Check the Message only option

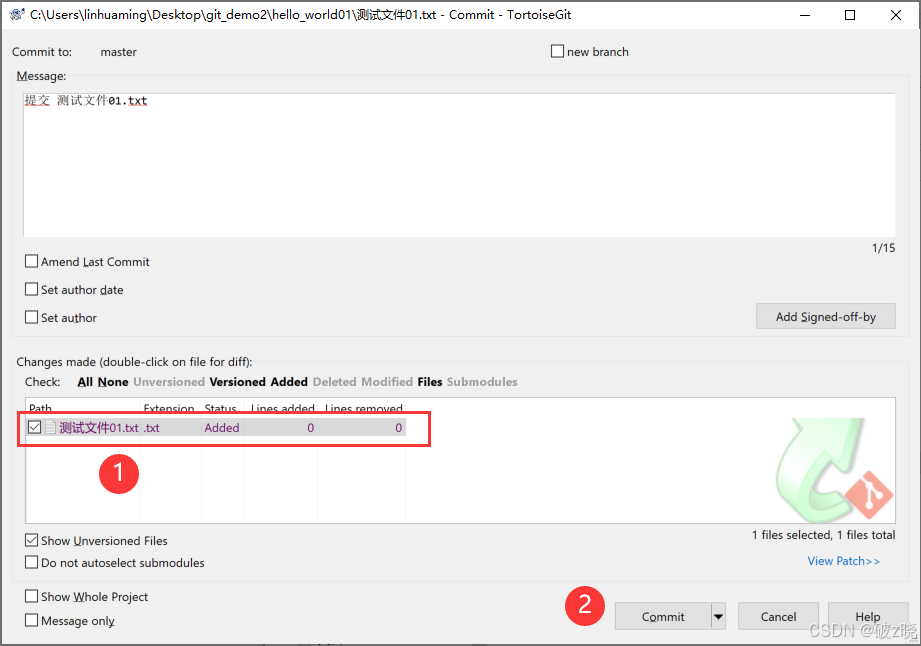pyautogui.click(x=32, y=621)
